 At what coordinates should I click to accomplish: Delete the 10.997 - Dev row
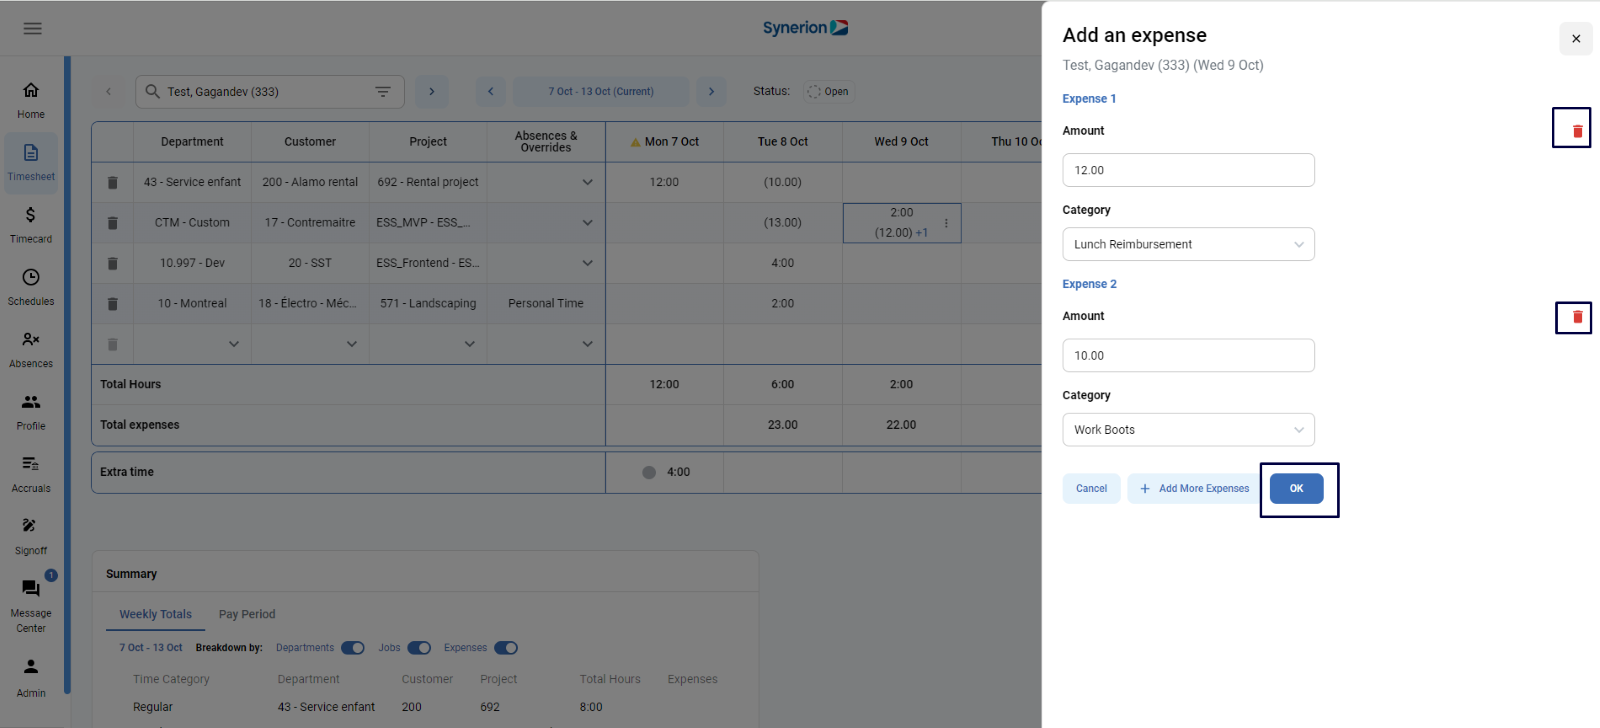point(113,264)
